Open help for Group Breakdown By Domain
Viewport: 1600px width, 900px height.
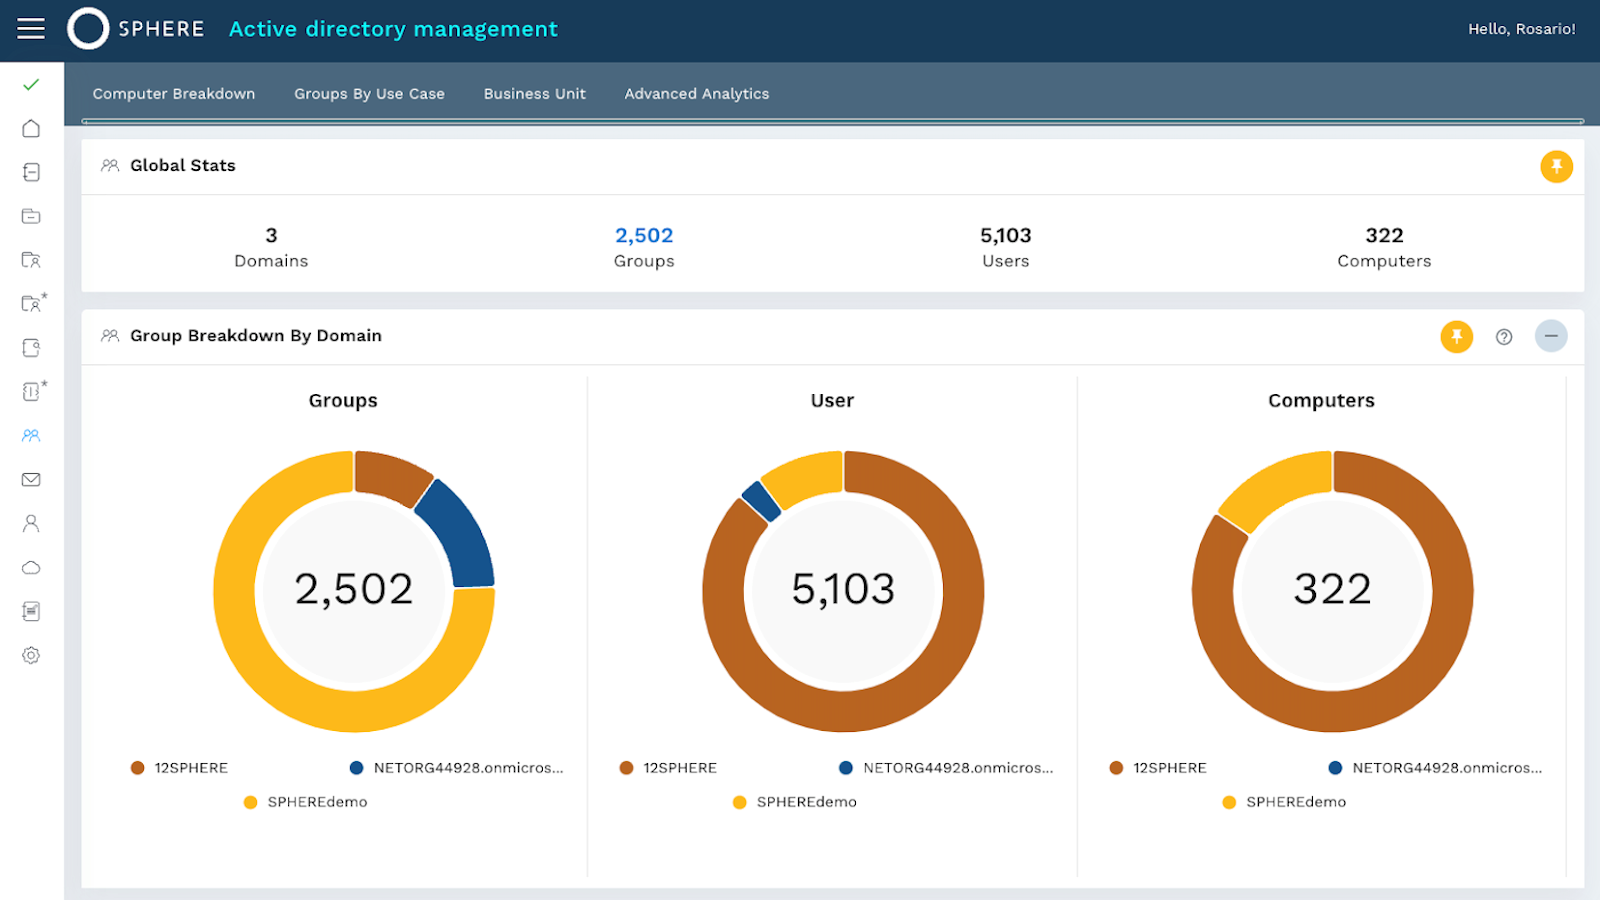(1503, 337)
